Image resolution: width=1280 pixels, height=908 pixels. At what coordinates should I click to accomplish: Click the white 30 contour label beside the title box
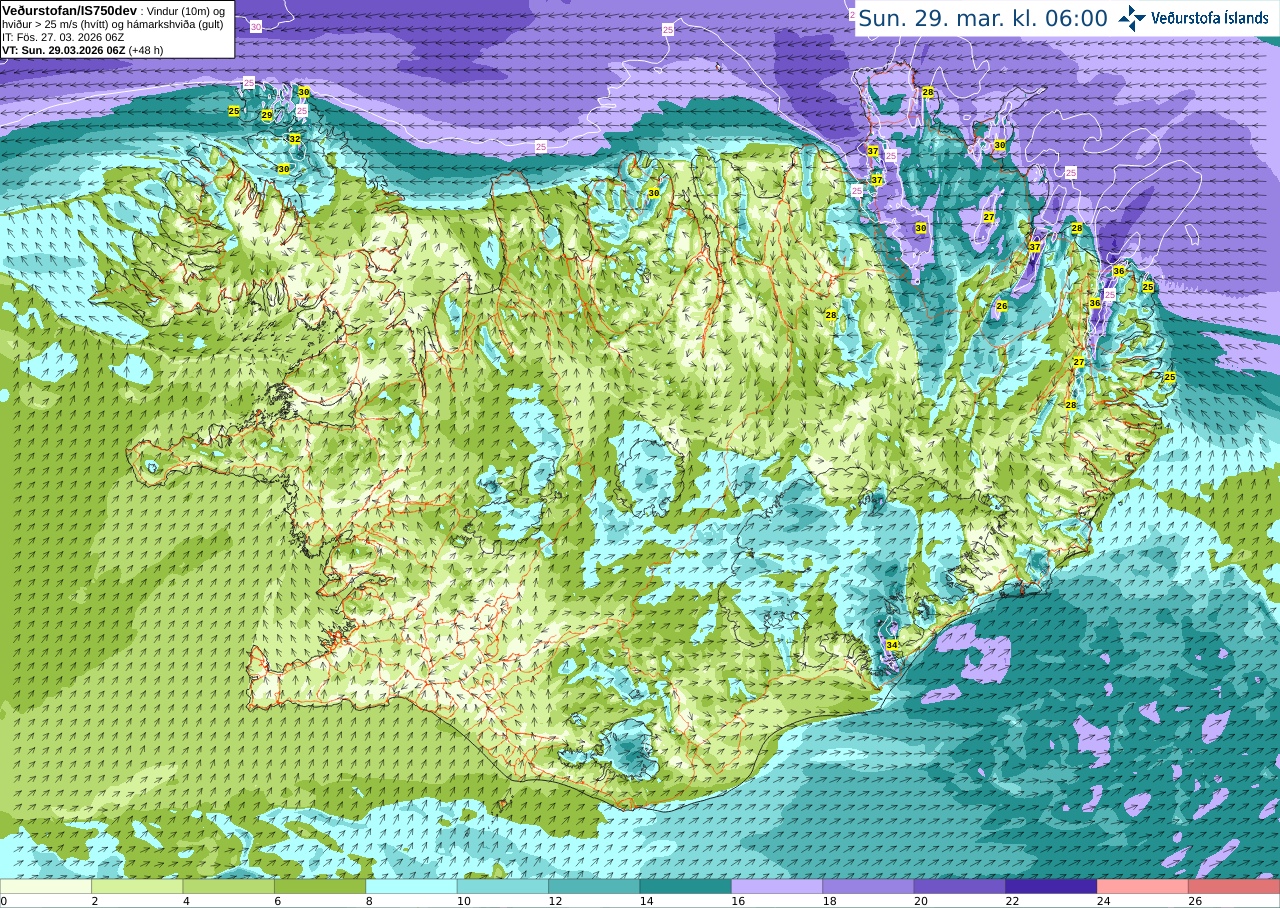coord(256,27)
